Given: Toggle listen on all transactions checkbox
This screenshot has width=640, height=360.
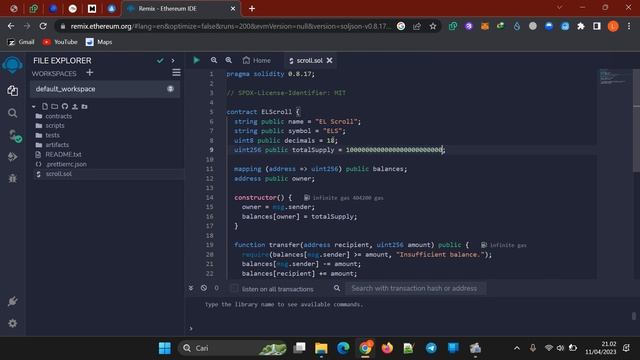Looking at the screenshot, I should point(234,288).
